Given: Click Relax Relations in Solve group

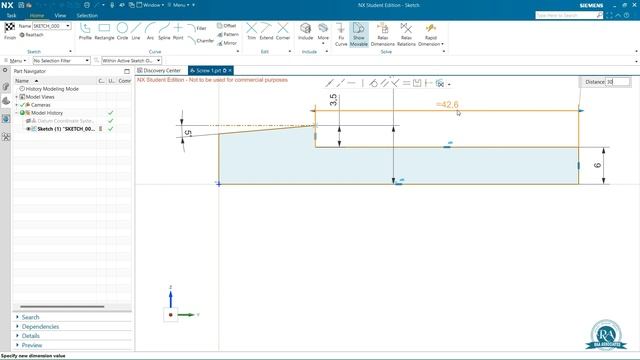Looking at the screenshot, I should pyautogui.click(x=406, y=34).
